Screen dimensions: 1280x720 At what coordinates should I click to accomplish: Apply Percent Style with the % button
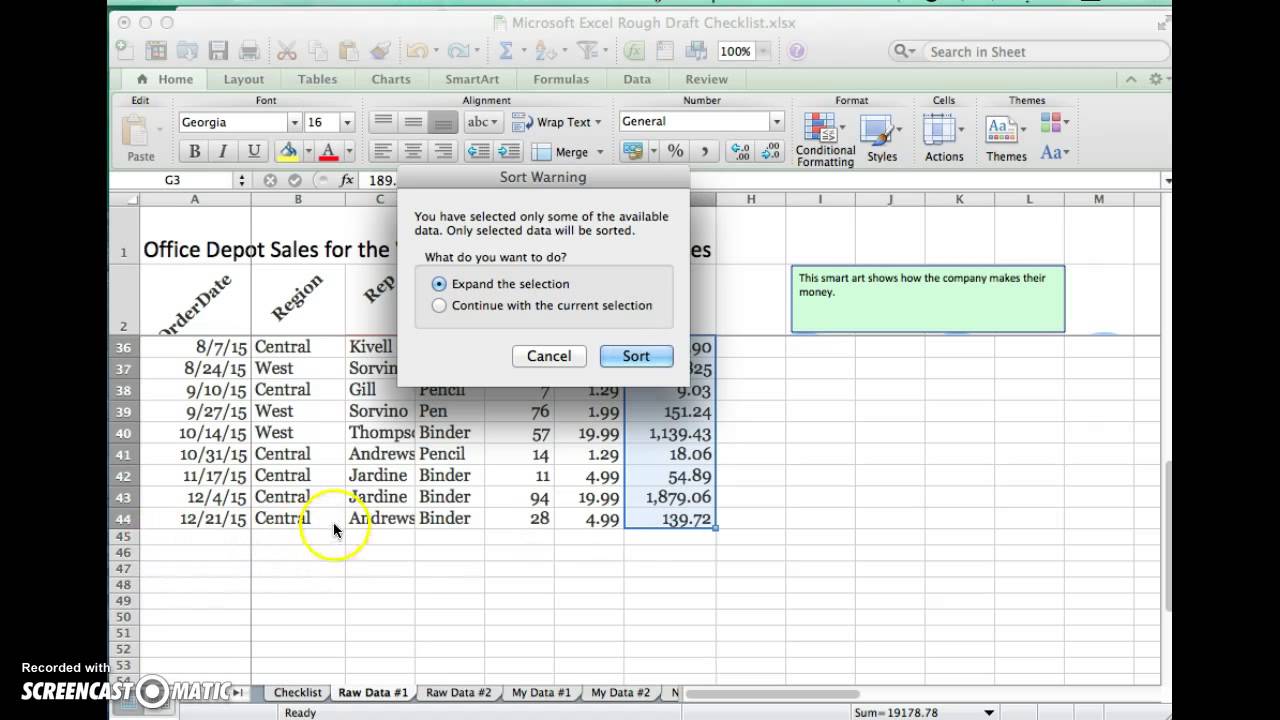(675, 151)
